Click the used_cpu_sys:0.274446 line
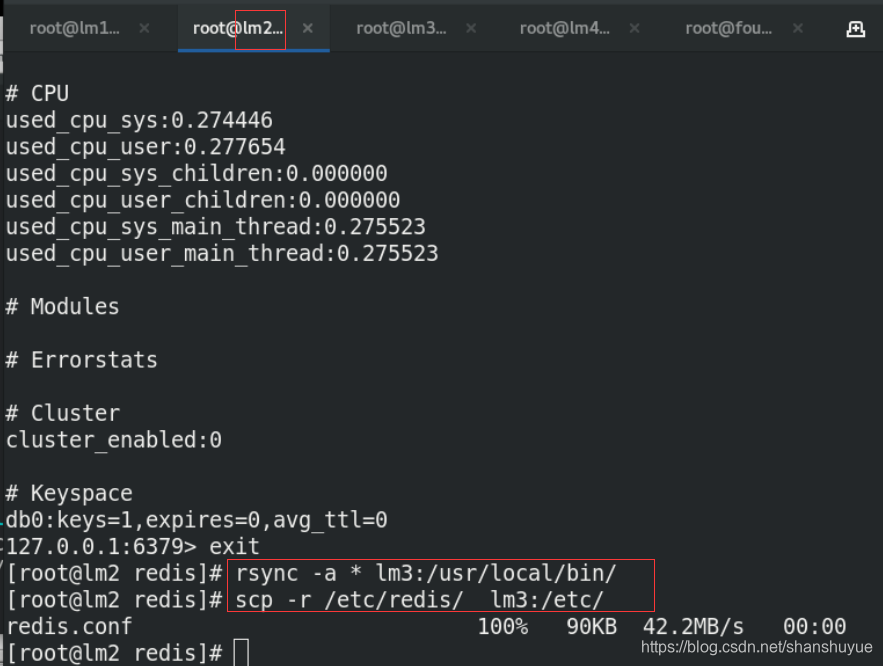Screen dimensions: 883x666 139,120
